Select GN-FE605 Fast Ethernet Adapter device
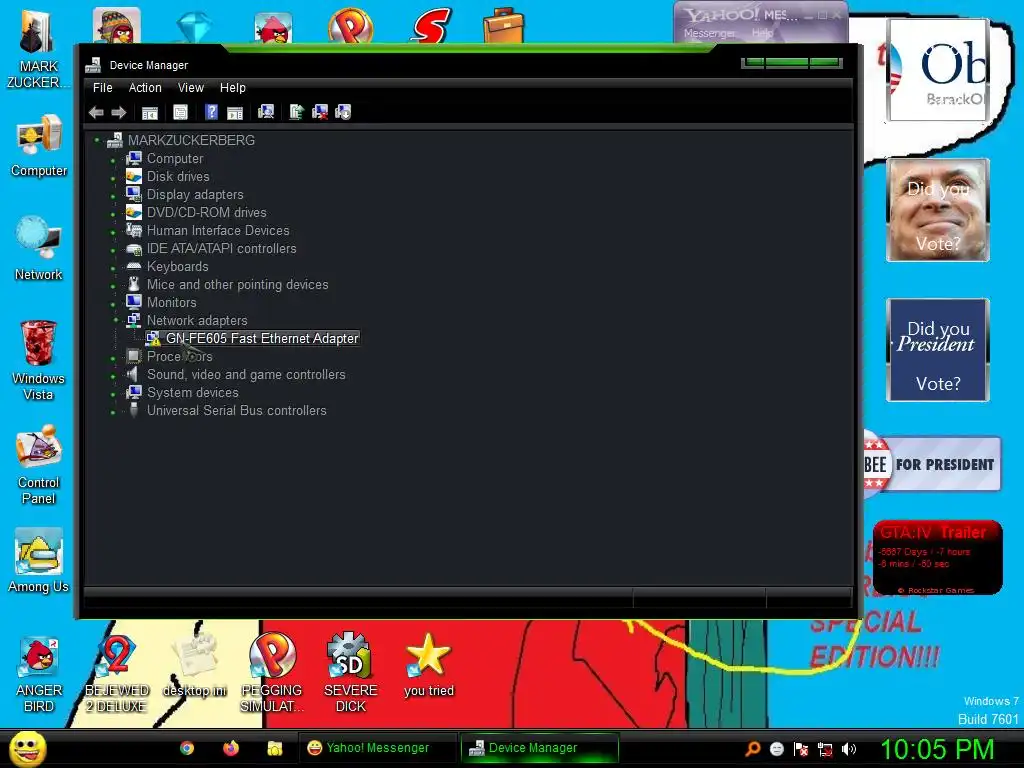The height and width of the screenshot is (768, 1024). [262, 338]
